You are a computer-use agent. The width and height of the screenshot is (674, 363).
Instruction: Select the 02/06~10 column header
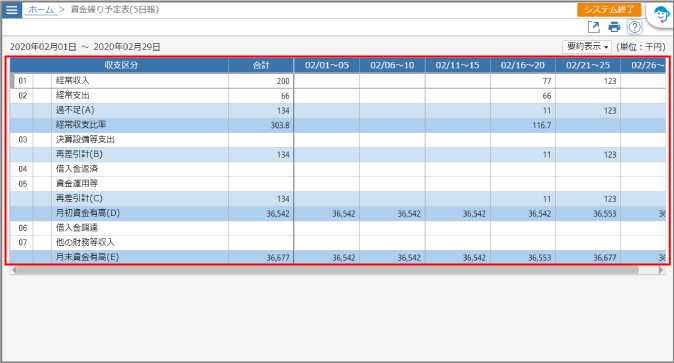[x=392, y=65]
